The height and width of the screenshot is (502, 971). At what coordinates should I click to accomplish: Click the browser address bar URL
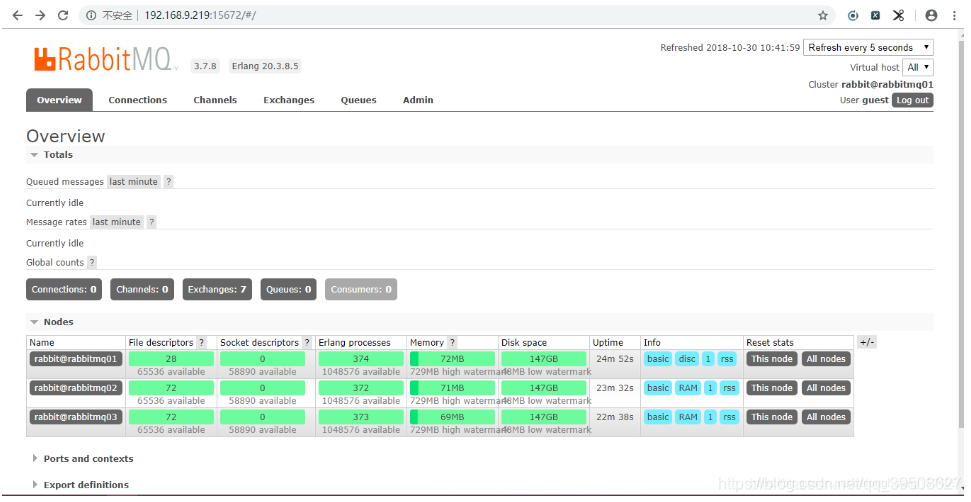click(200, 15)
